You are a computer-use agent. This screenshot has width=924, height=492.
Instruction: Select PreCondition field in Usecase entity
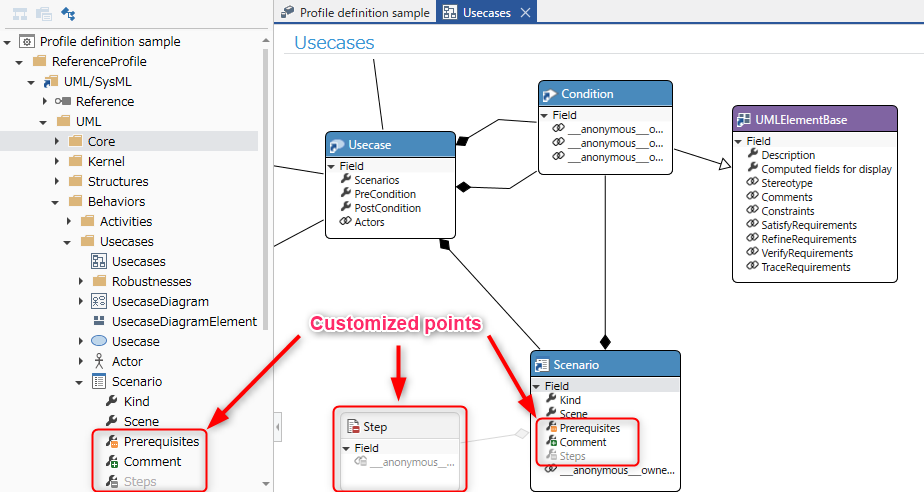pos(385,194)
